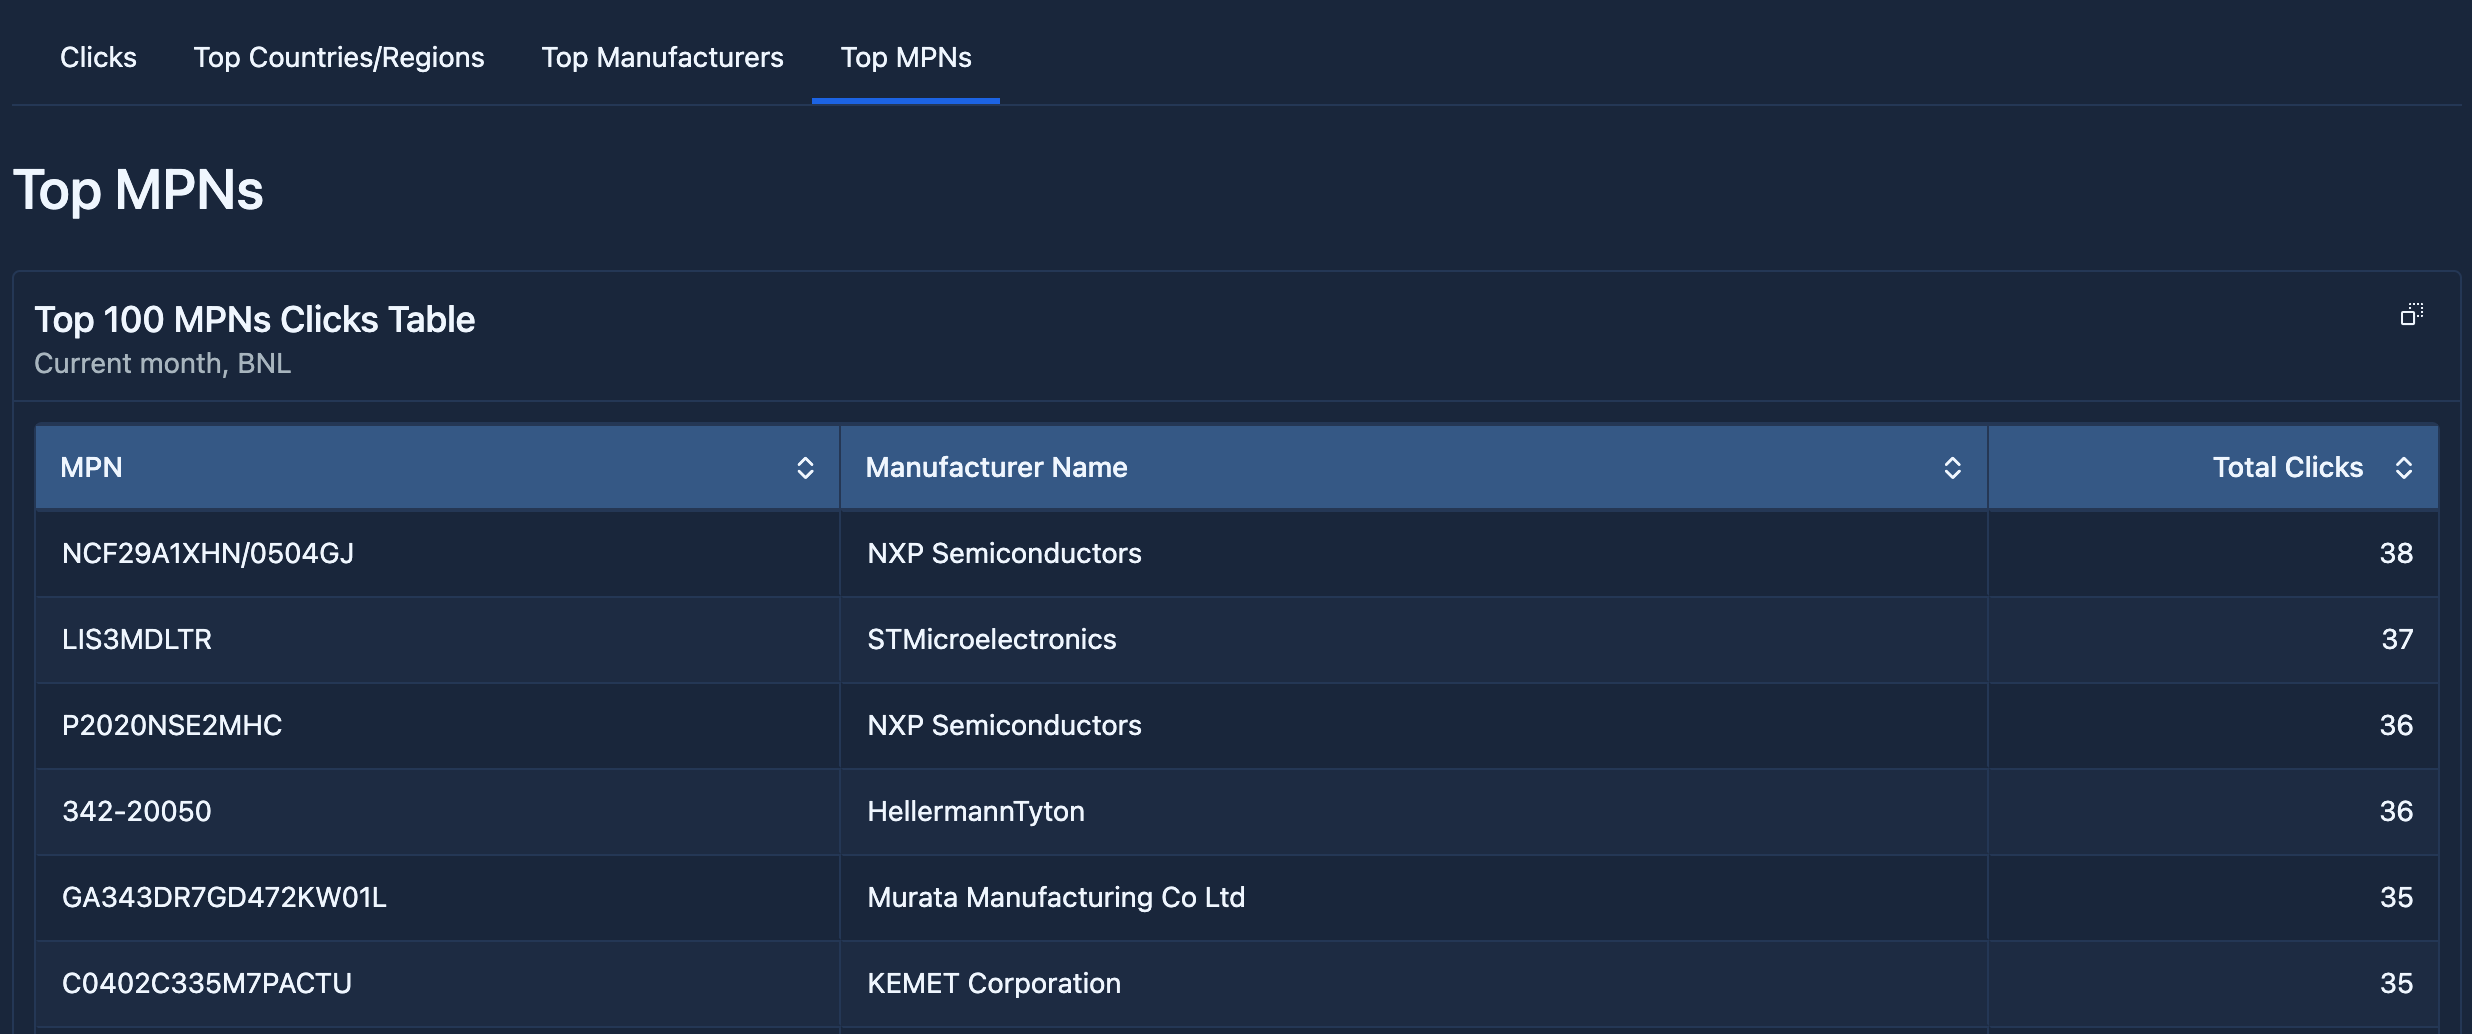
Task: Sort by MPN column arrows
Action: pyautogui.click(x=805, y=468)
